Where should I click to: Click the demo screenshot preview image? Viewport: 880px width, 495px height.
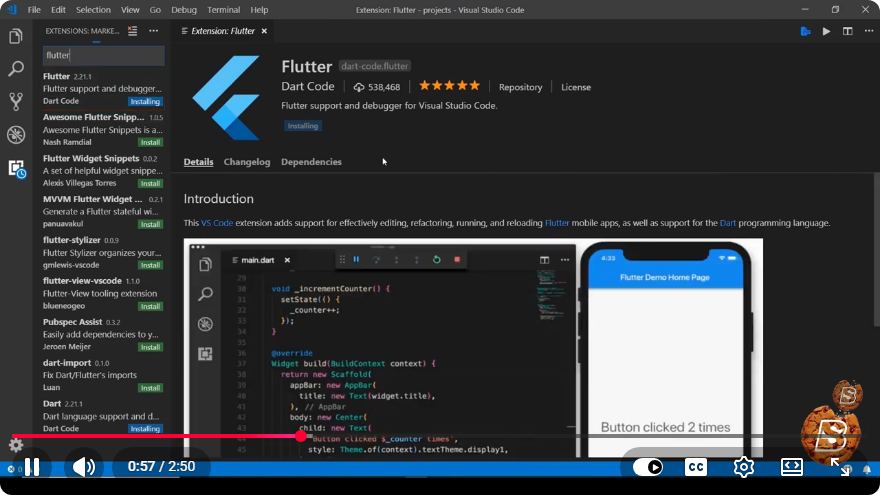[x=473, y=348]
